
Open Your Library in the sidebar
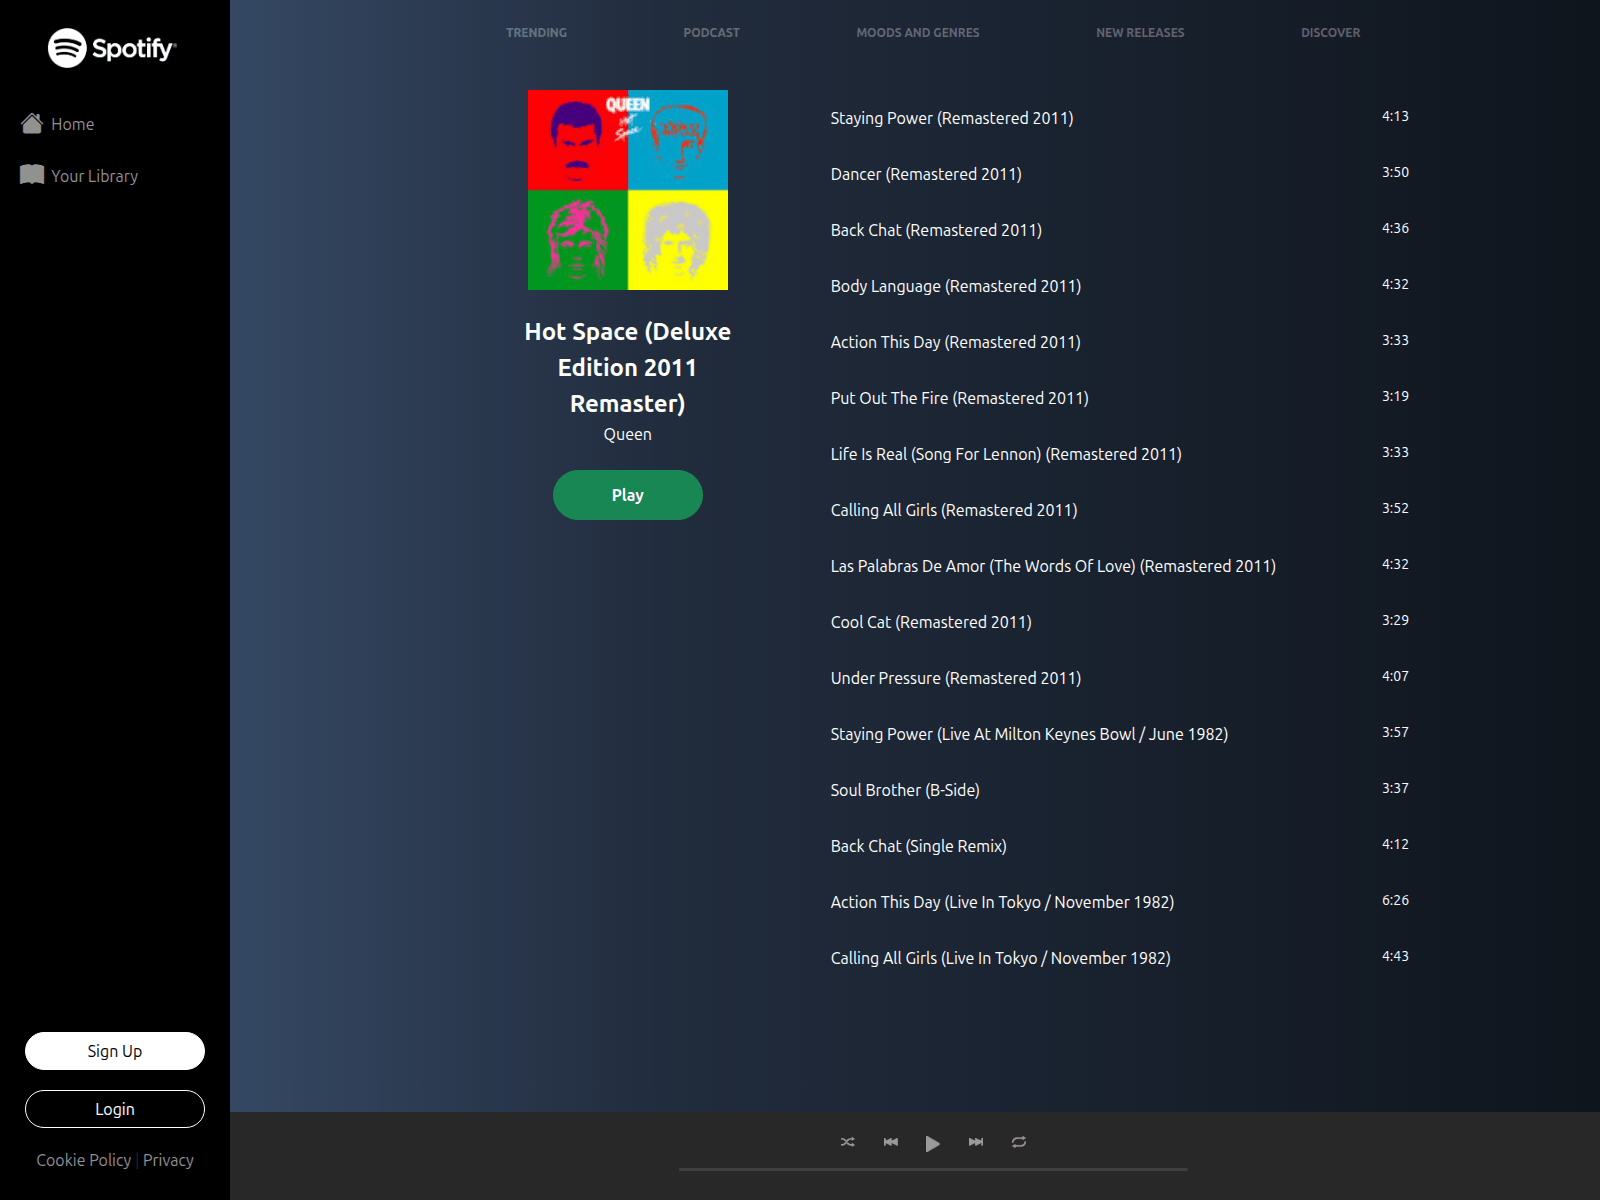[95, 176]
